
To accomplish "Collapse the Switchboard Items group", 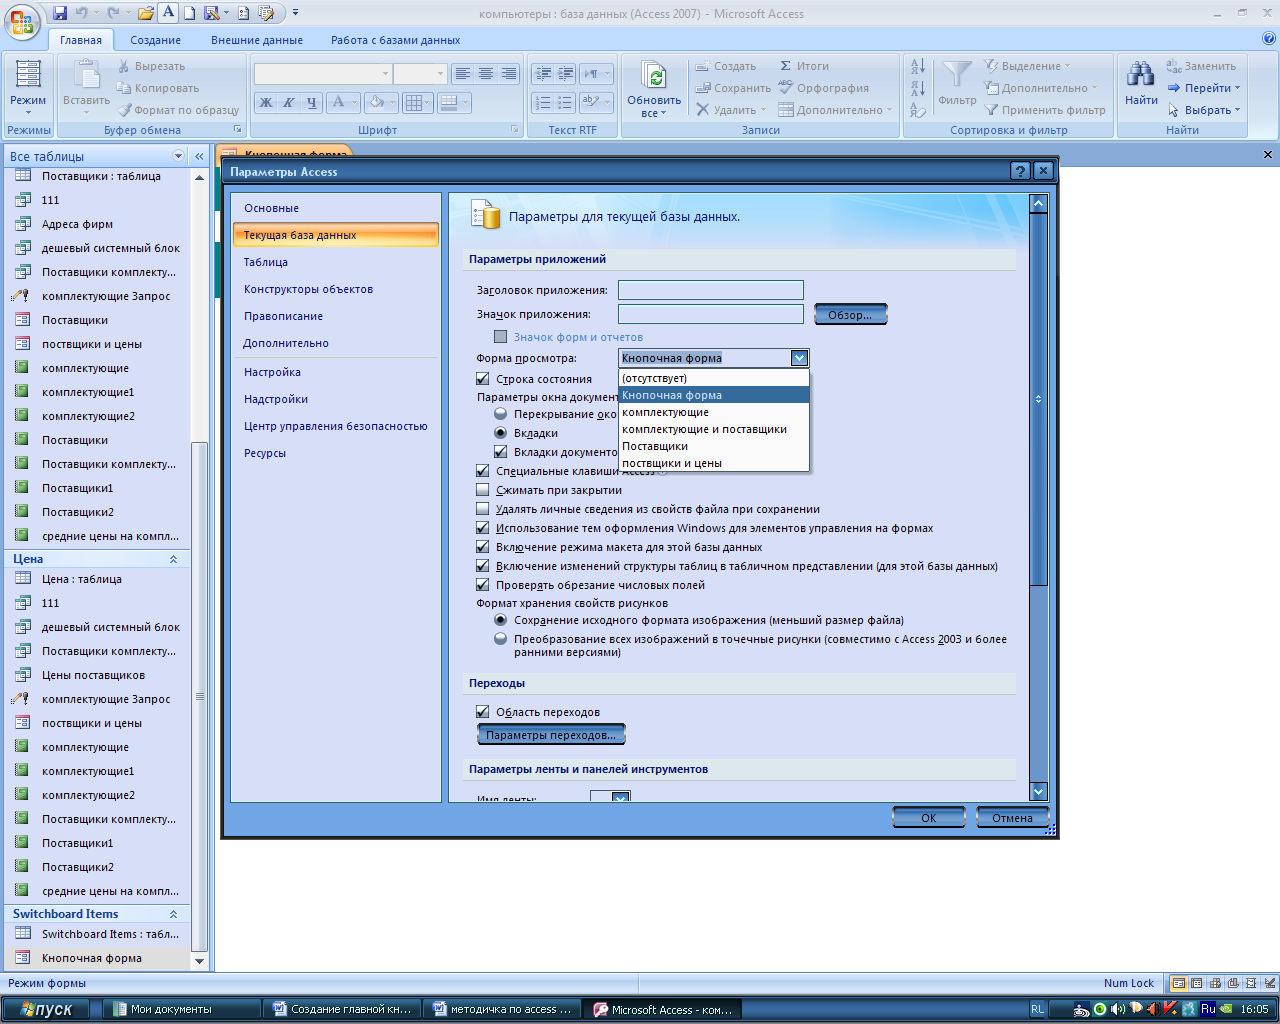I will [x=173, y=914].
